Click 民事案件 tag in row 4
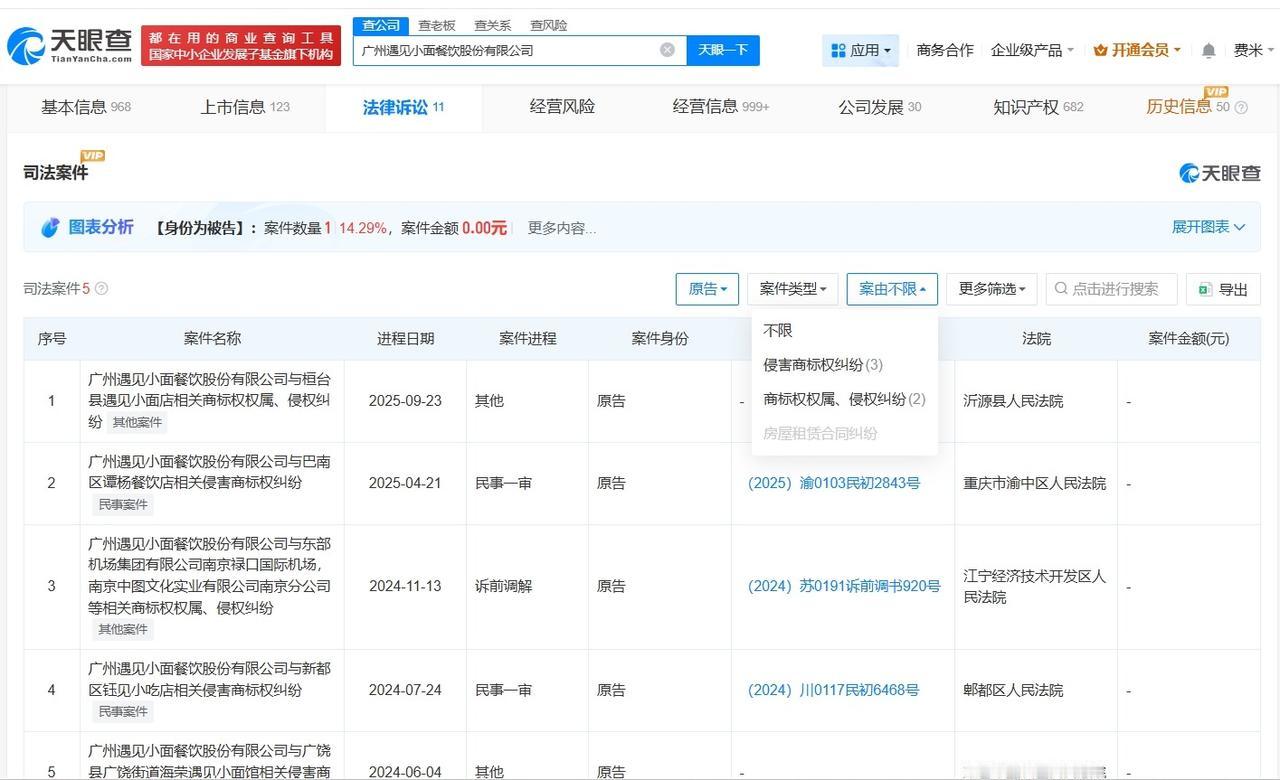Viewport: 1280px width, 780px height. pos(123,711)
